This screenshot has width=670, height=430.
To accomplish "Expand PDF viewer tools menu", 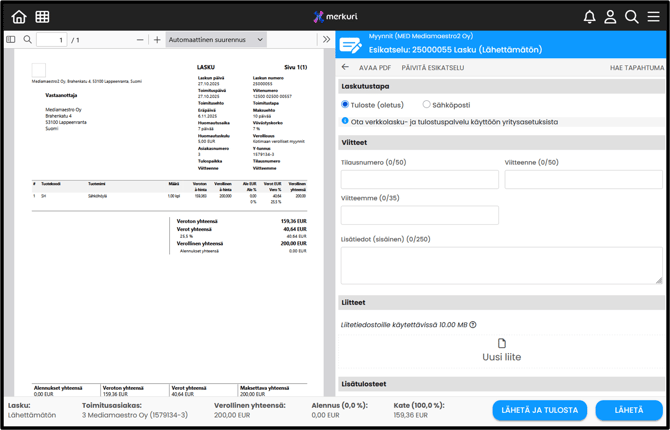I will [326, 40].
